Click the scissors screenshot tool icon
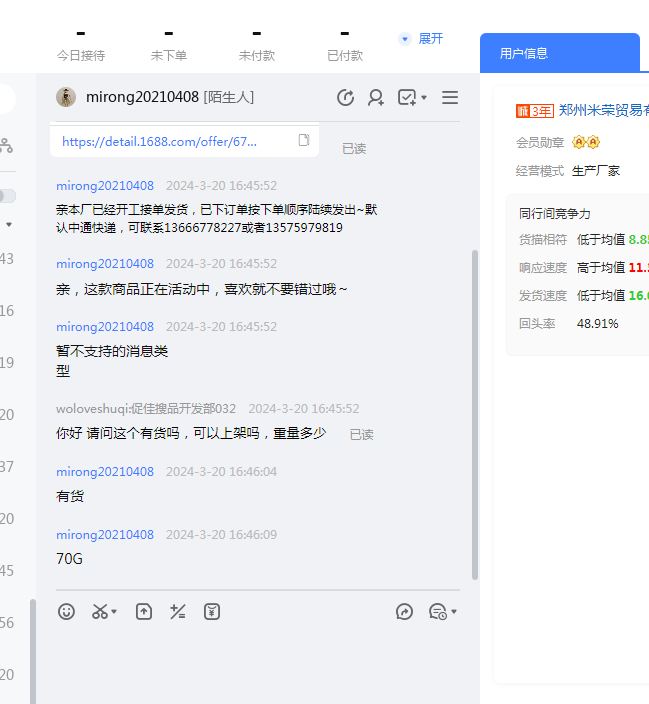The image size is (649, 704). pyautogui.click(x=100, y=611)
